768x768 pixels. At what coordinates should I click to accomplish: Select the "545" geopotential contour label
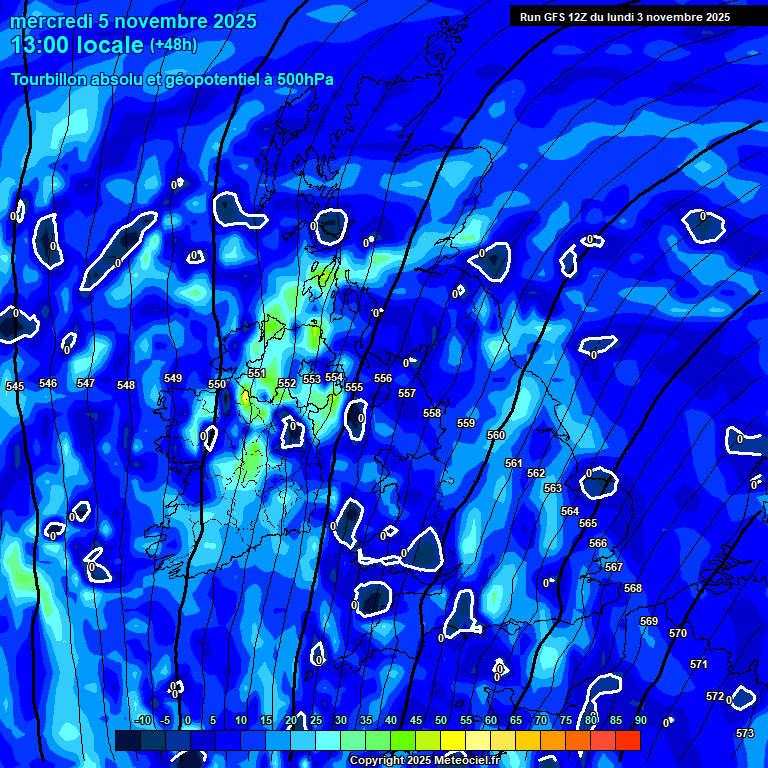point(15,387)
